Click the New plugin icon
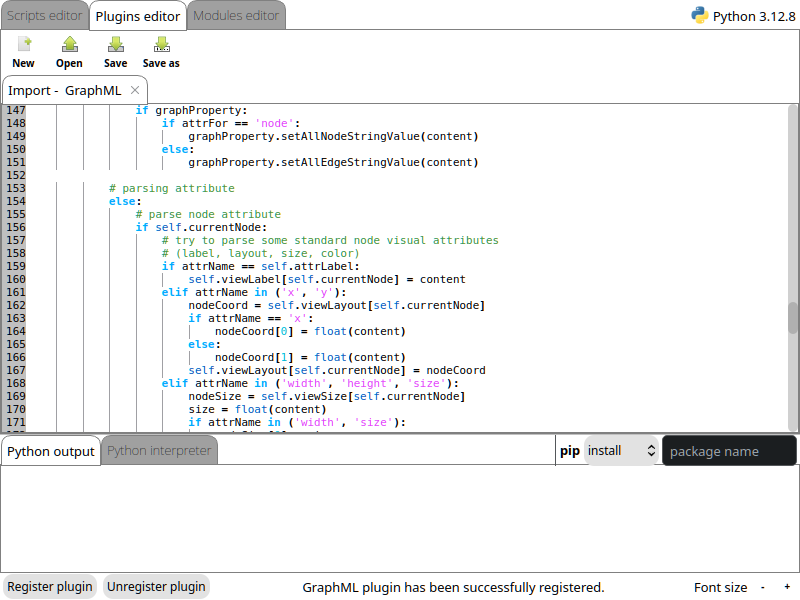 coord(24,45)
